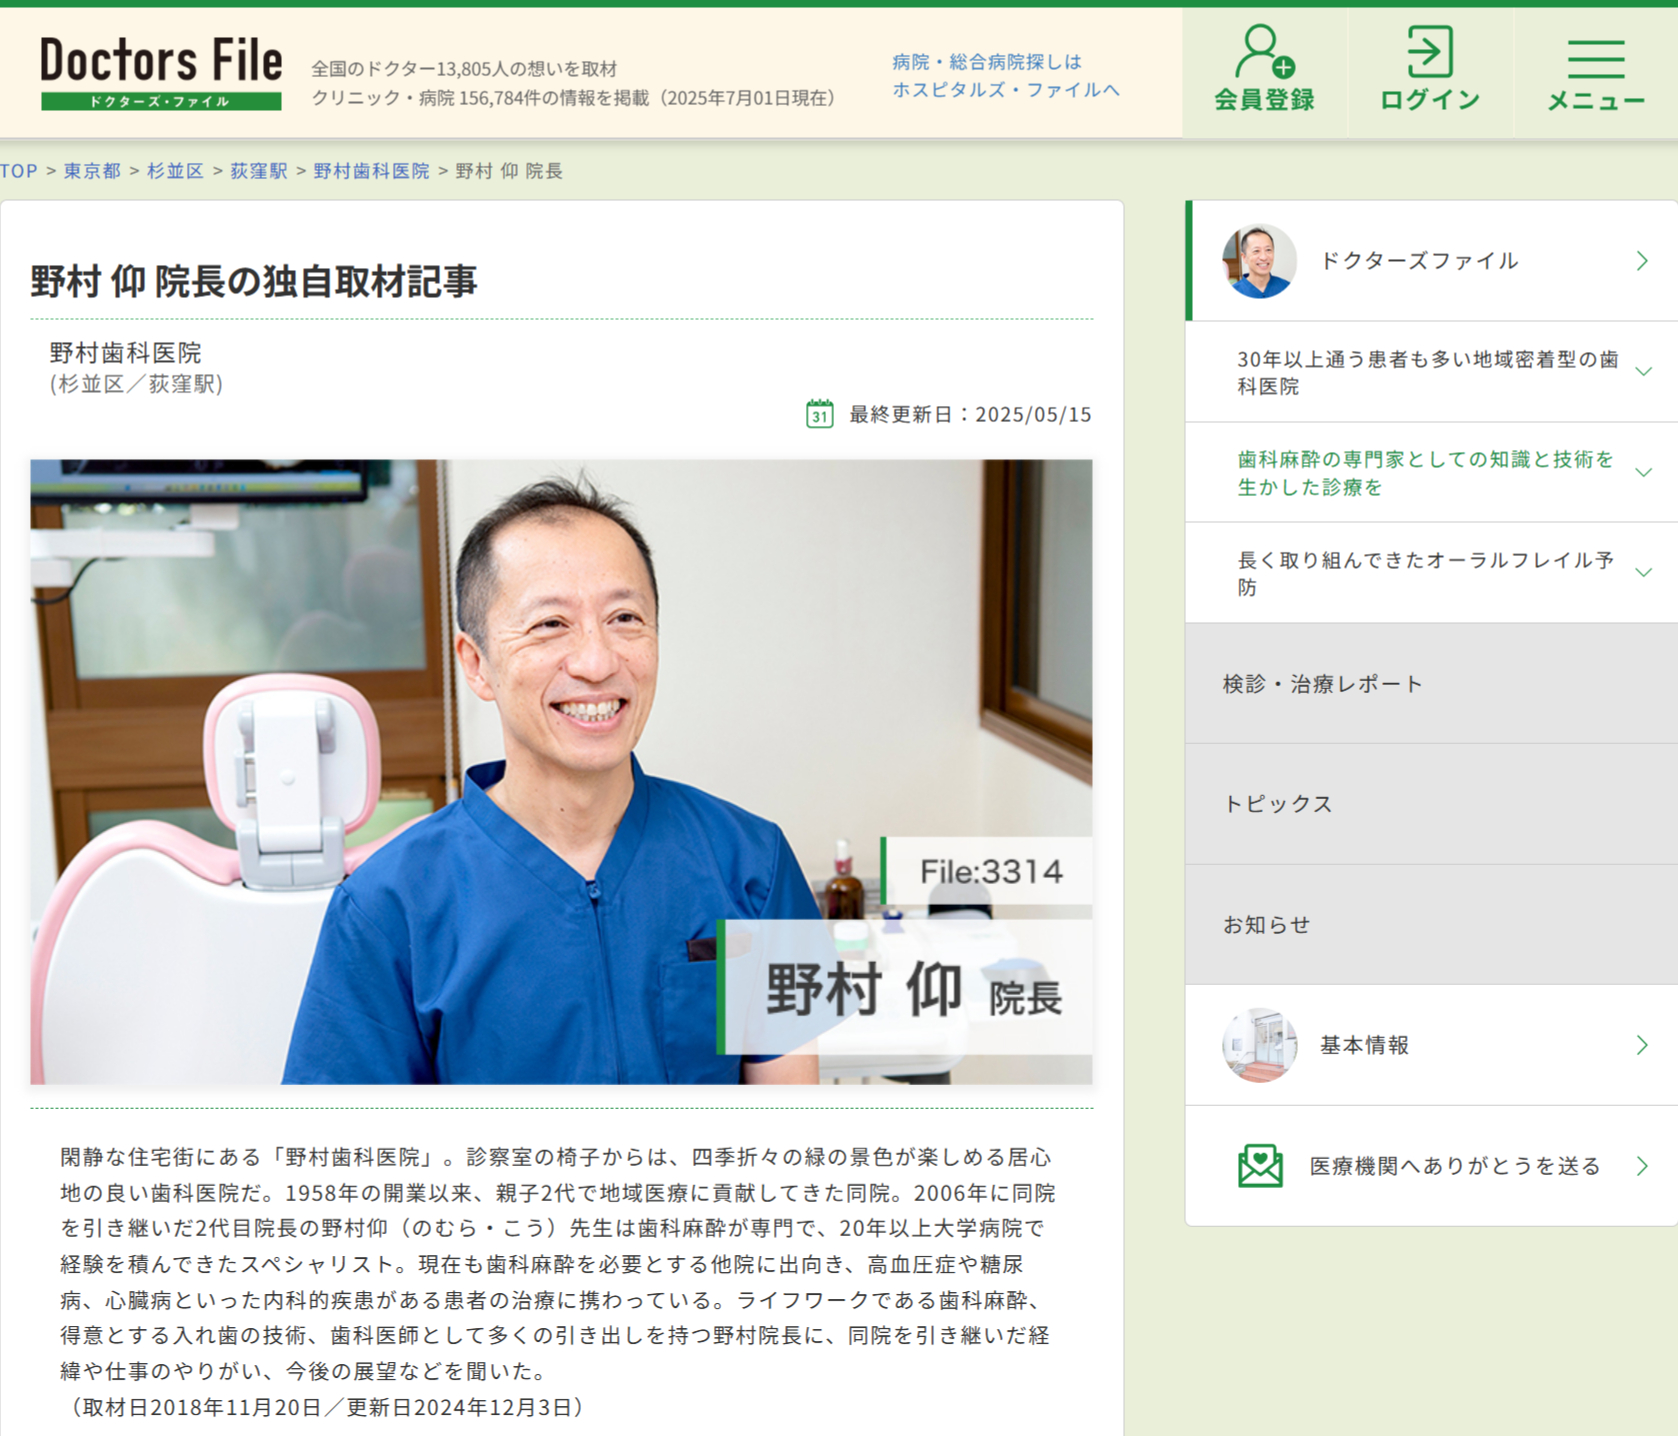Open the hamburger menu (メニュー)
This screenshot has height=1436, width=1678.
click(x=1595, y=60)
